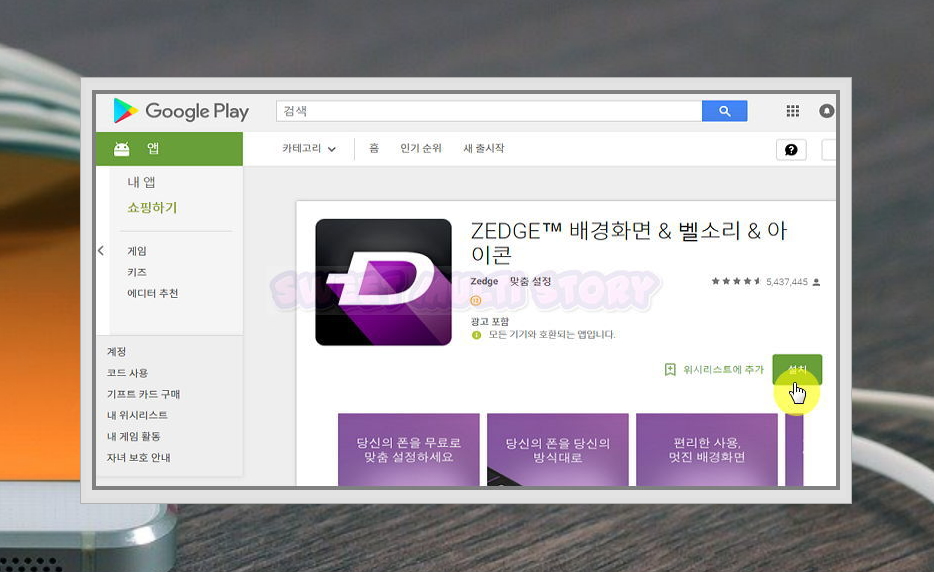Click the 5,437,445 review count
Image resolution: width=934 pixels, height=572 pixels.
[x=787, y=282]
